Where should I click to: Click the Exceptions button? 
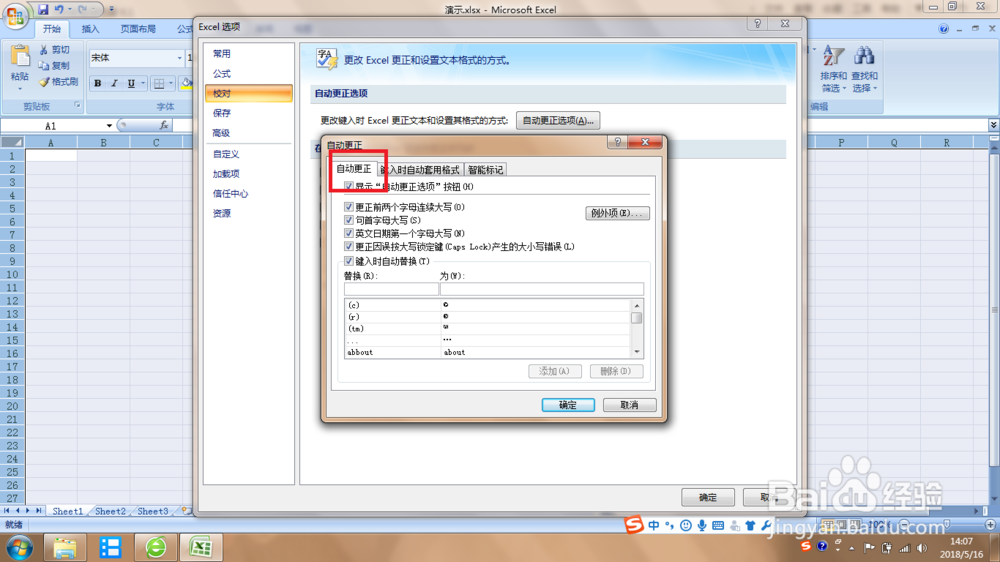click(x=617, y=213)
